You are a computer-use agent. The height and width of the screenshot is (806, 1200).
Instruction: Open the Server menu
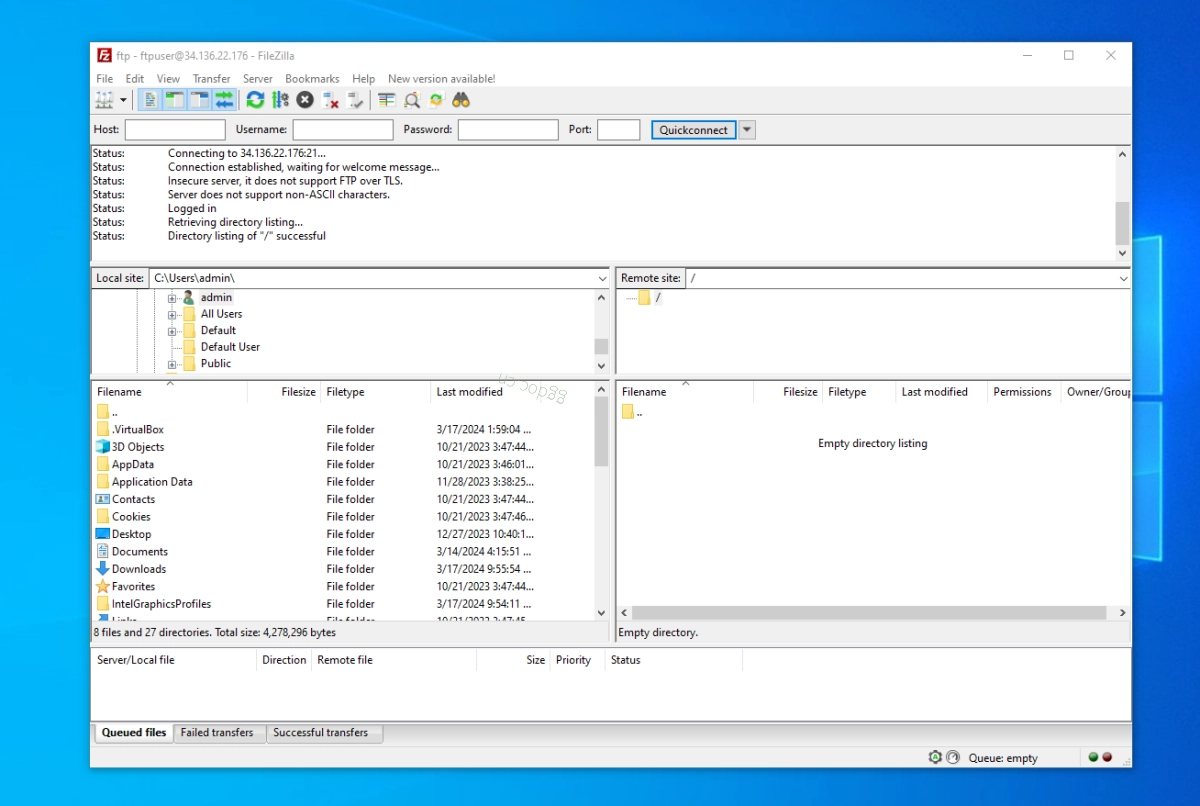258,78
